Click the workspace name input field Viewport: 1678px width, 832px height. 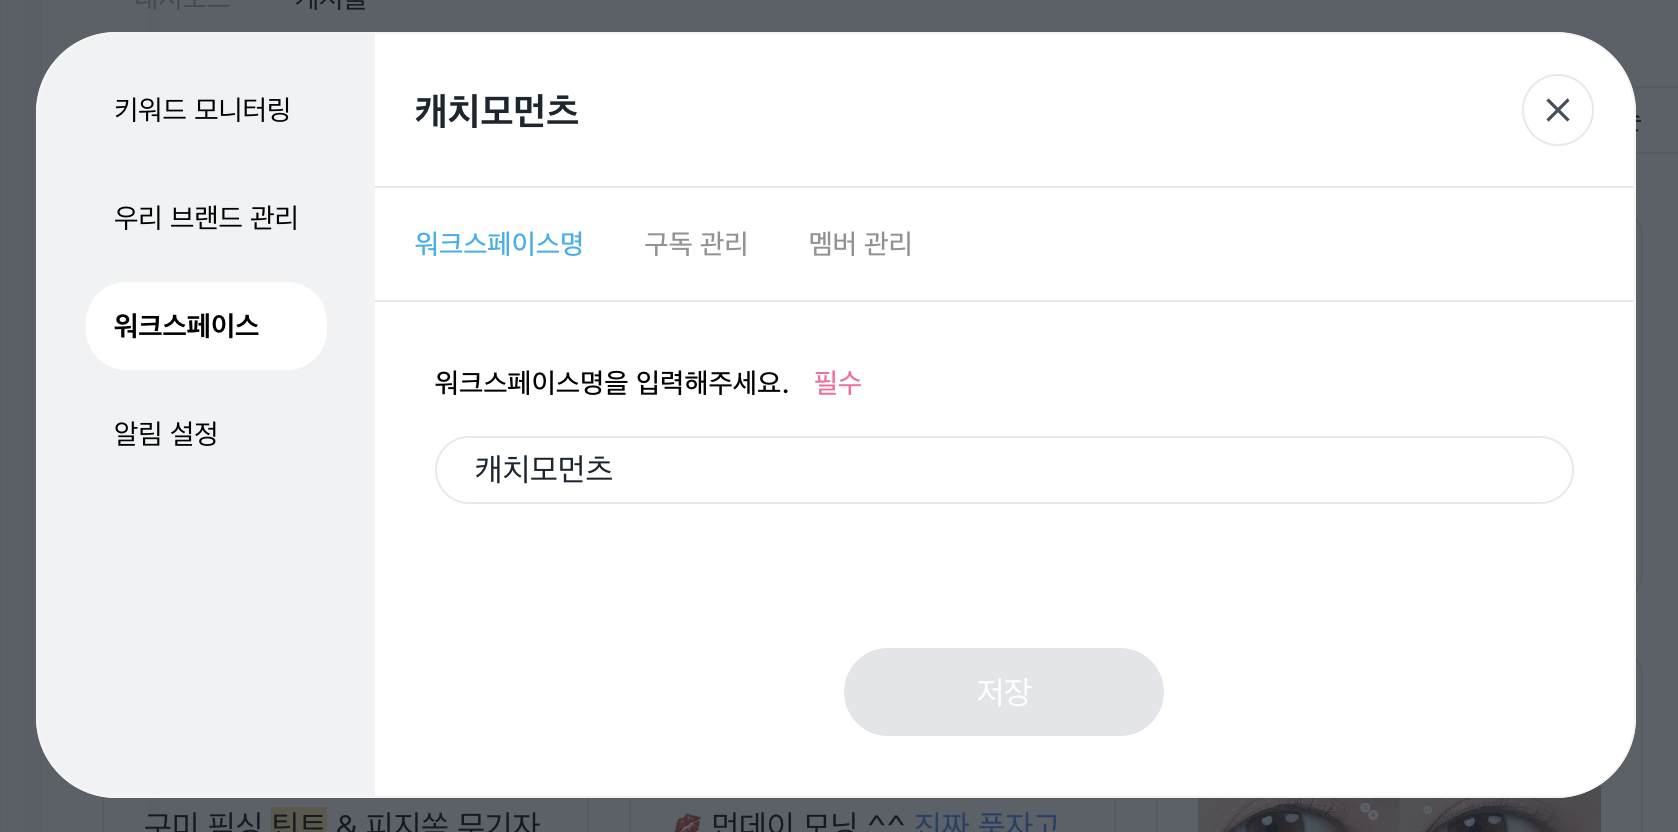click(1003, 470)
